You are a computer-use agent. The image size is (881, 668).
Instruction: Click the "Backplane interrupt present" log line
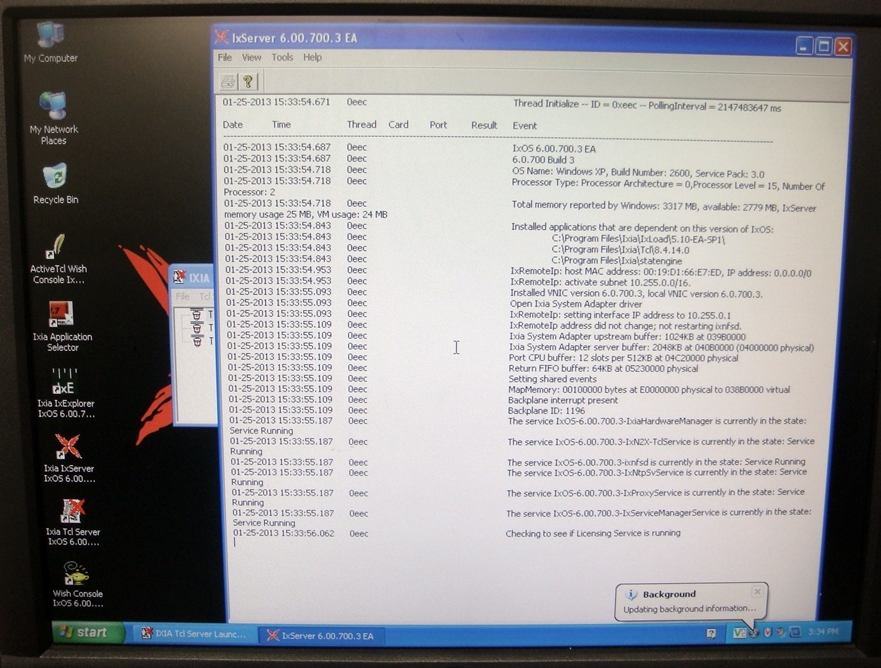[x=563, y=401]
